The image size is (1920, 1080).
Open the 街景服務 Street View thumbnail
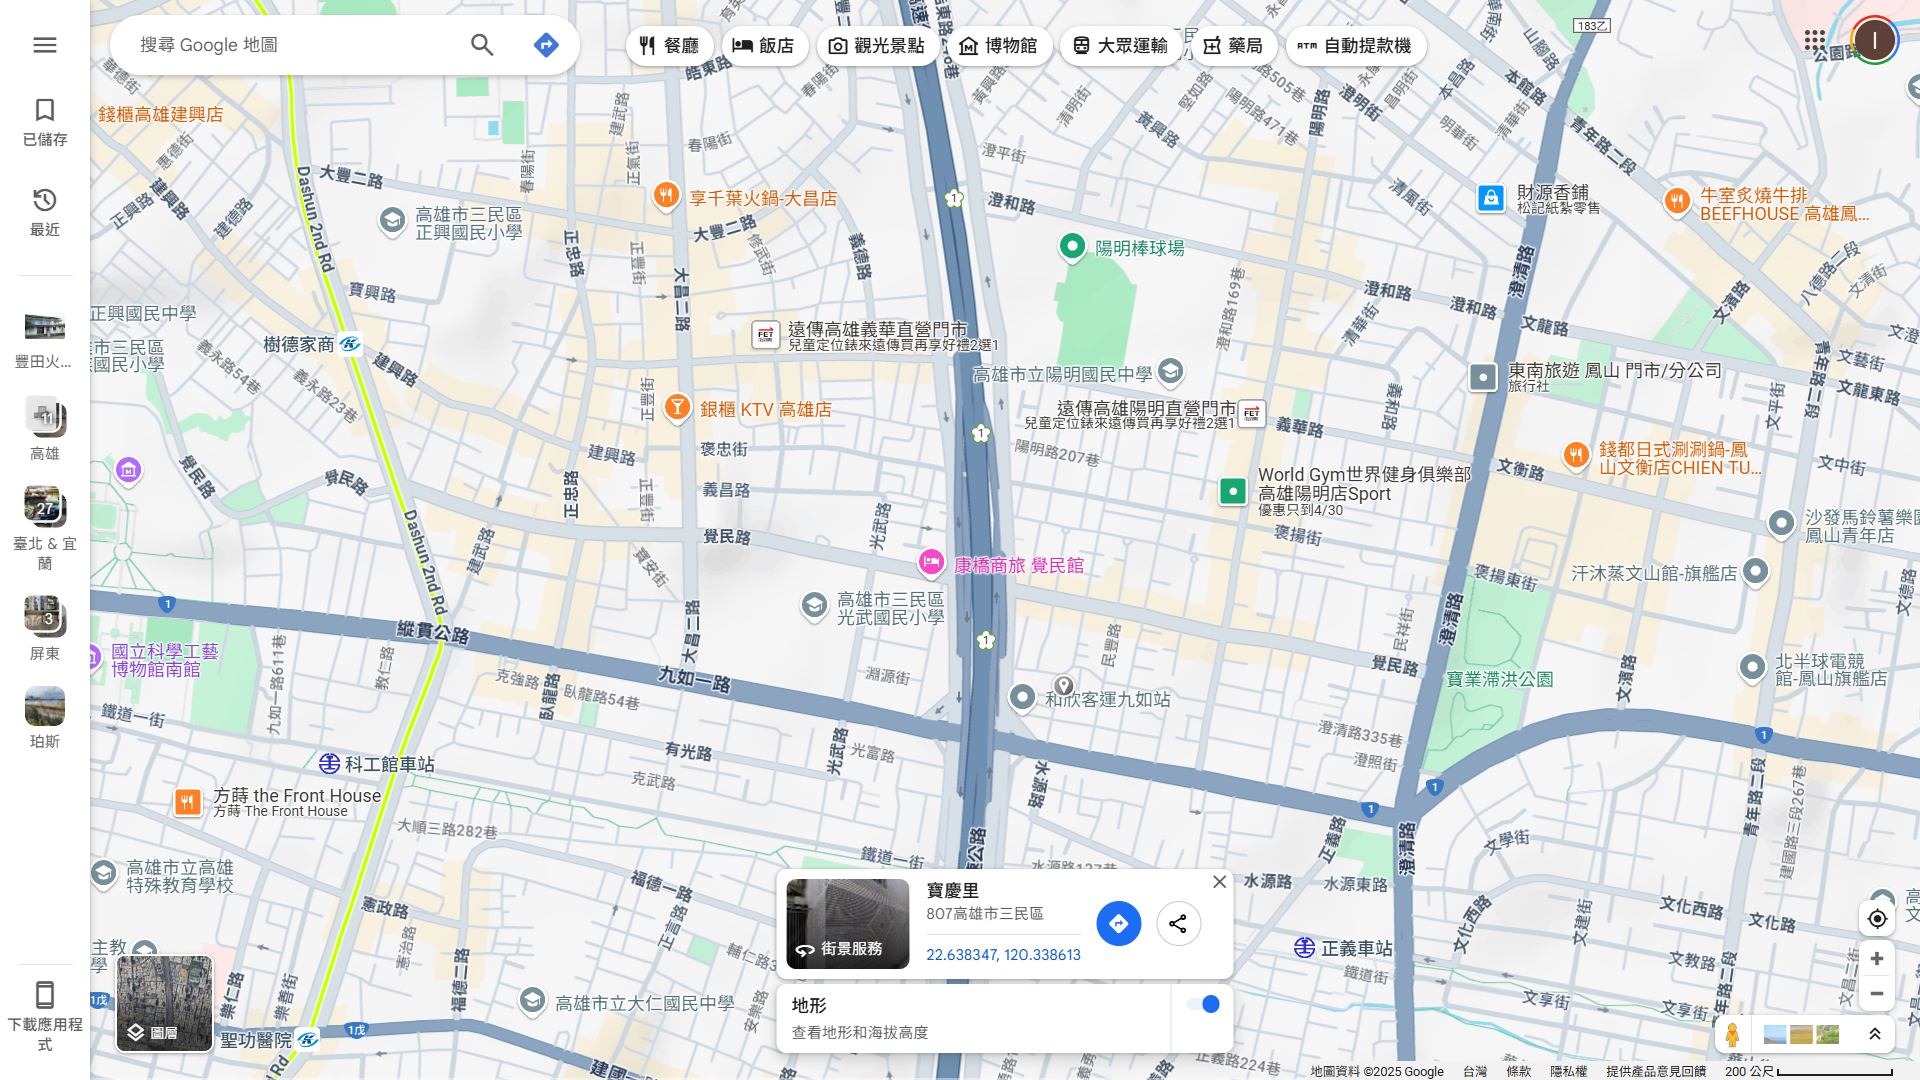click(848, 924)
